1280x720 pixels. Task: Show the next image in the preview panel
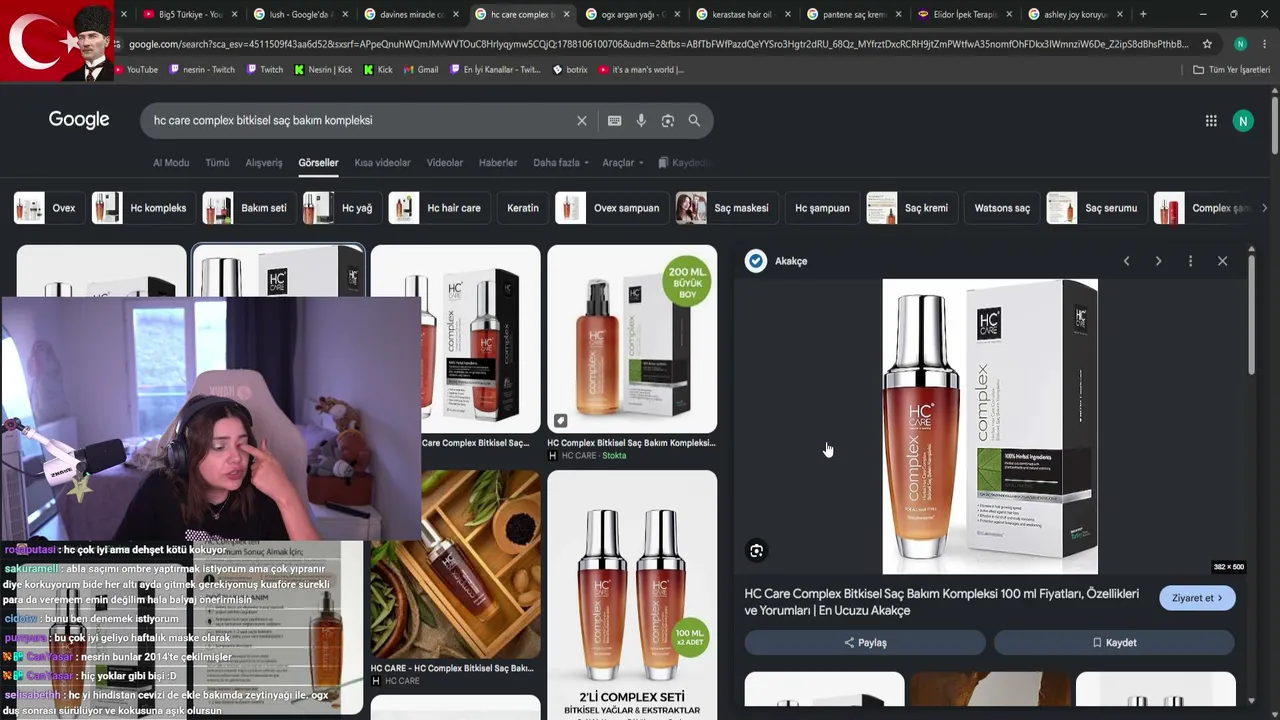pyautogui.click(x=1158, y=261)
